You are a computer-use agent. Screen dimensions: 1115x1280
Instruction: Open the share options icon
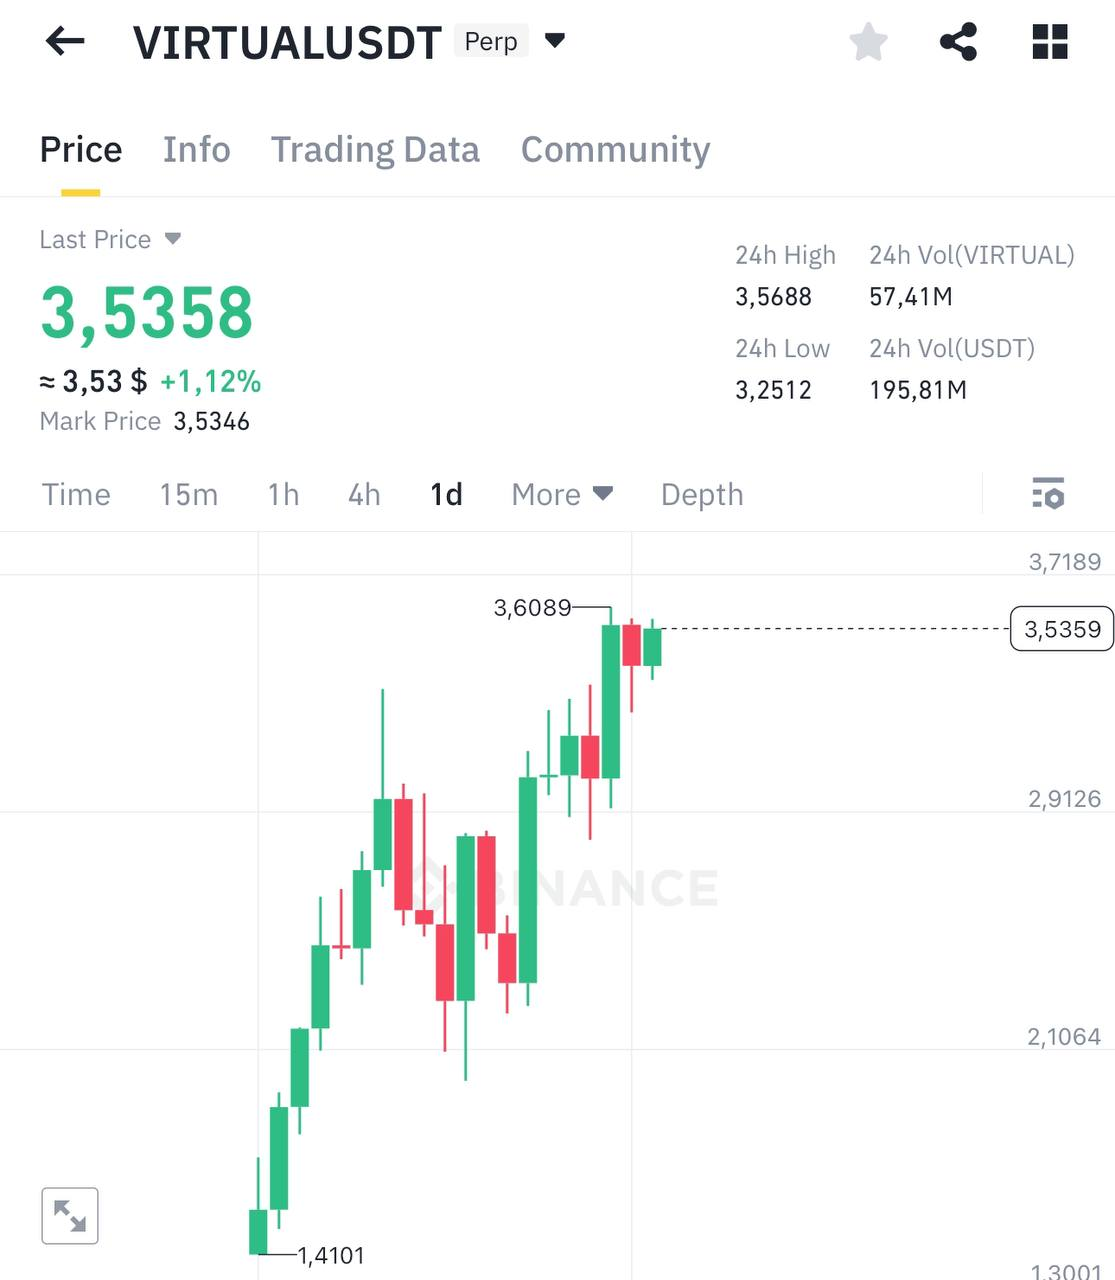click(958, 41)
